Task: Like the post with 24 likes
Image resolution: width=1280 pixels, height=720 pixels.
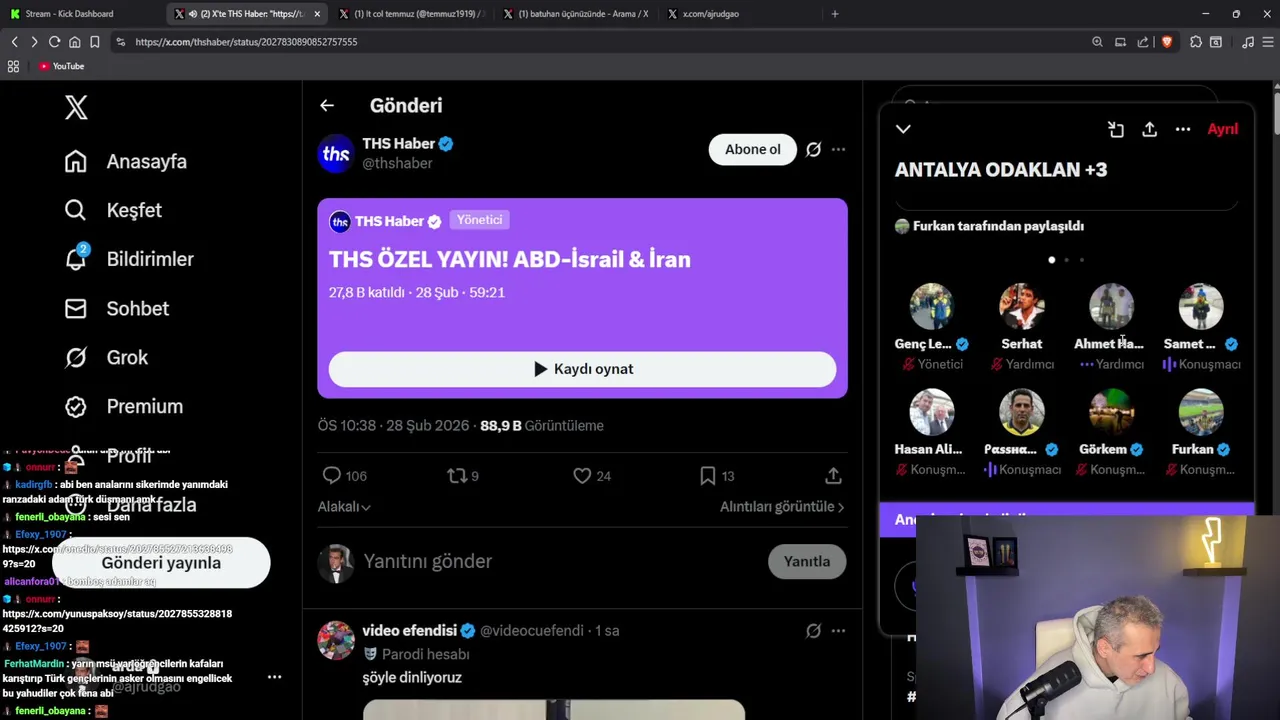Action: point(582,476)
